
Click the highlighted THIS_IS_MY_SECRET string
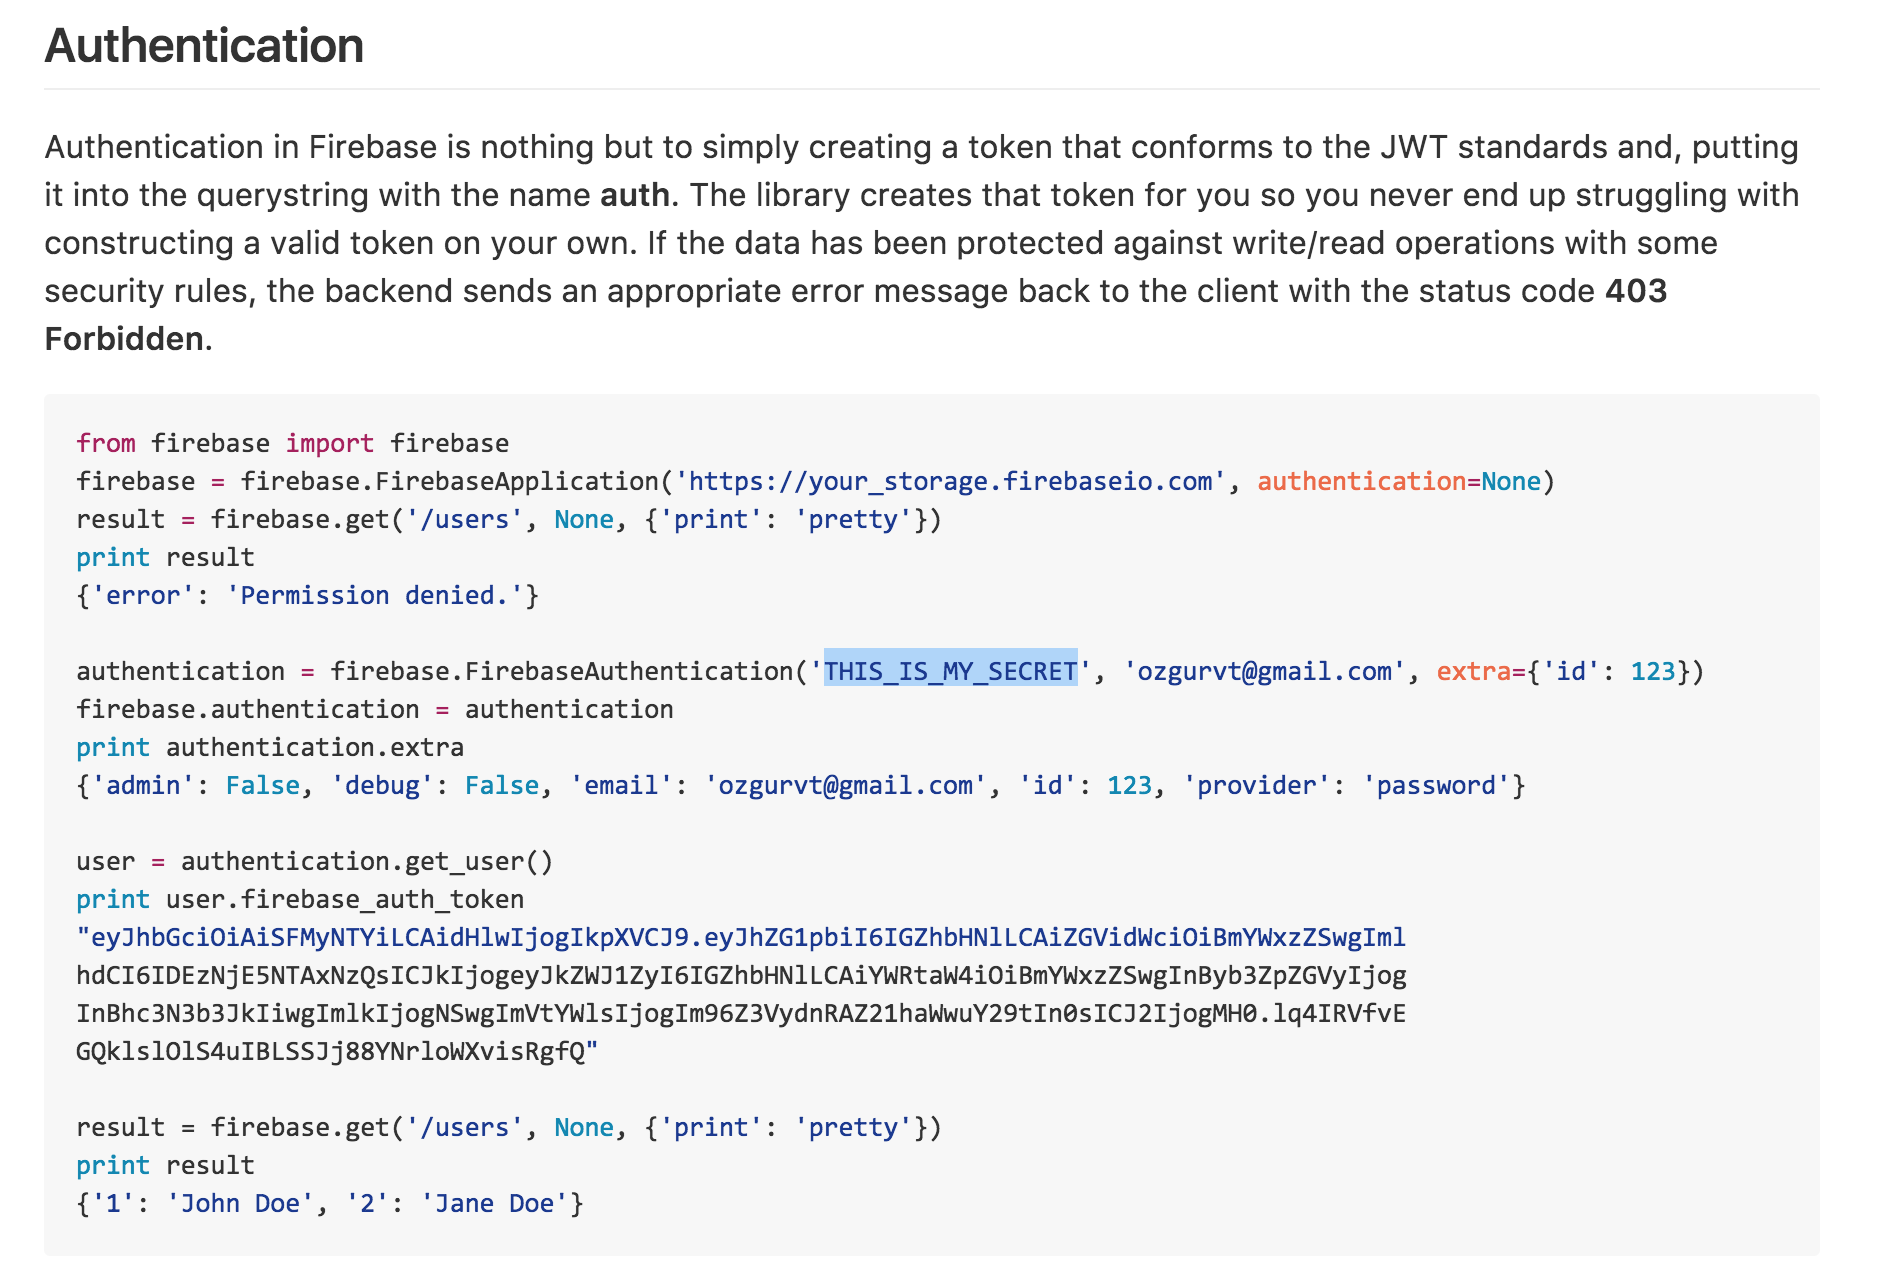tap(950, 671)
